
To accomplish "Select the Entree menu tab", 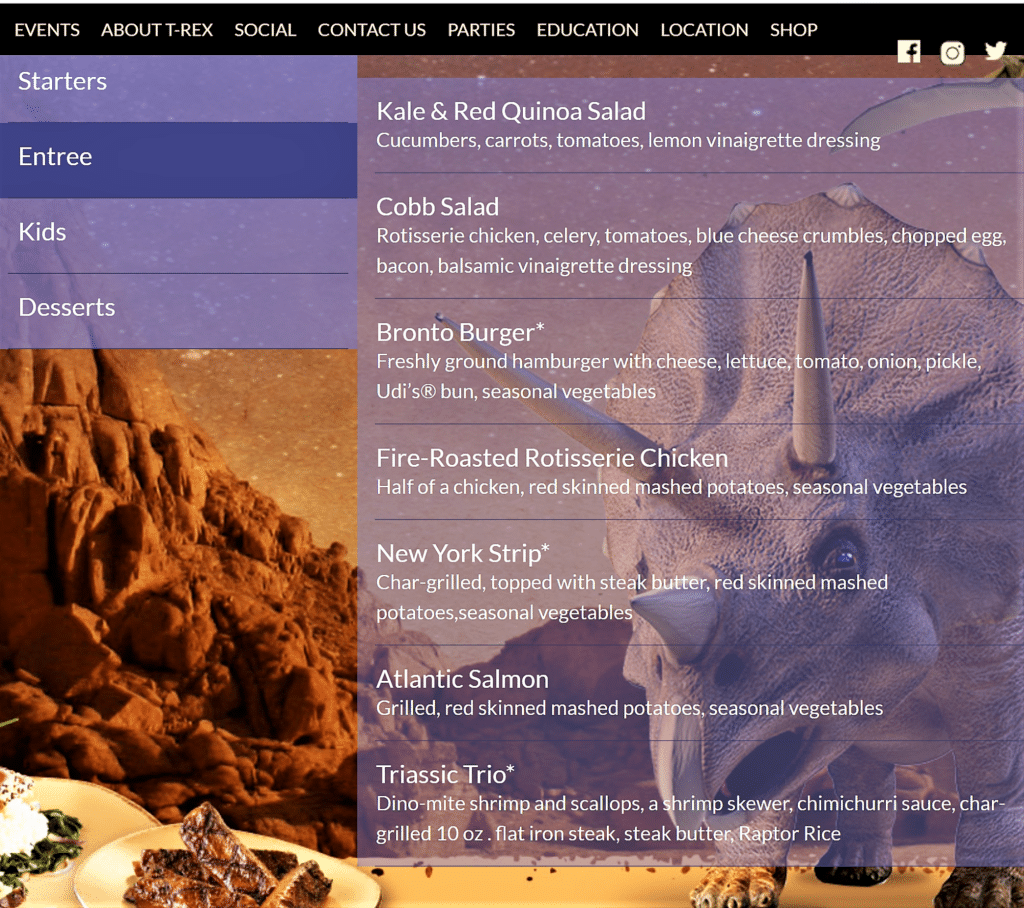I will [178, 159].
